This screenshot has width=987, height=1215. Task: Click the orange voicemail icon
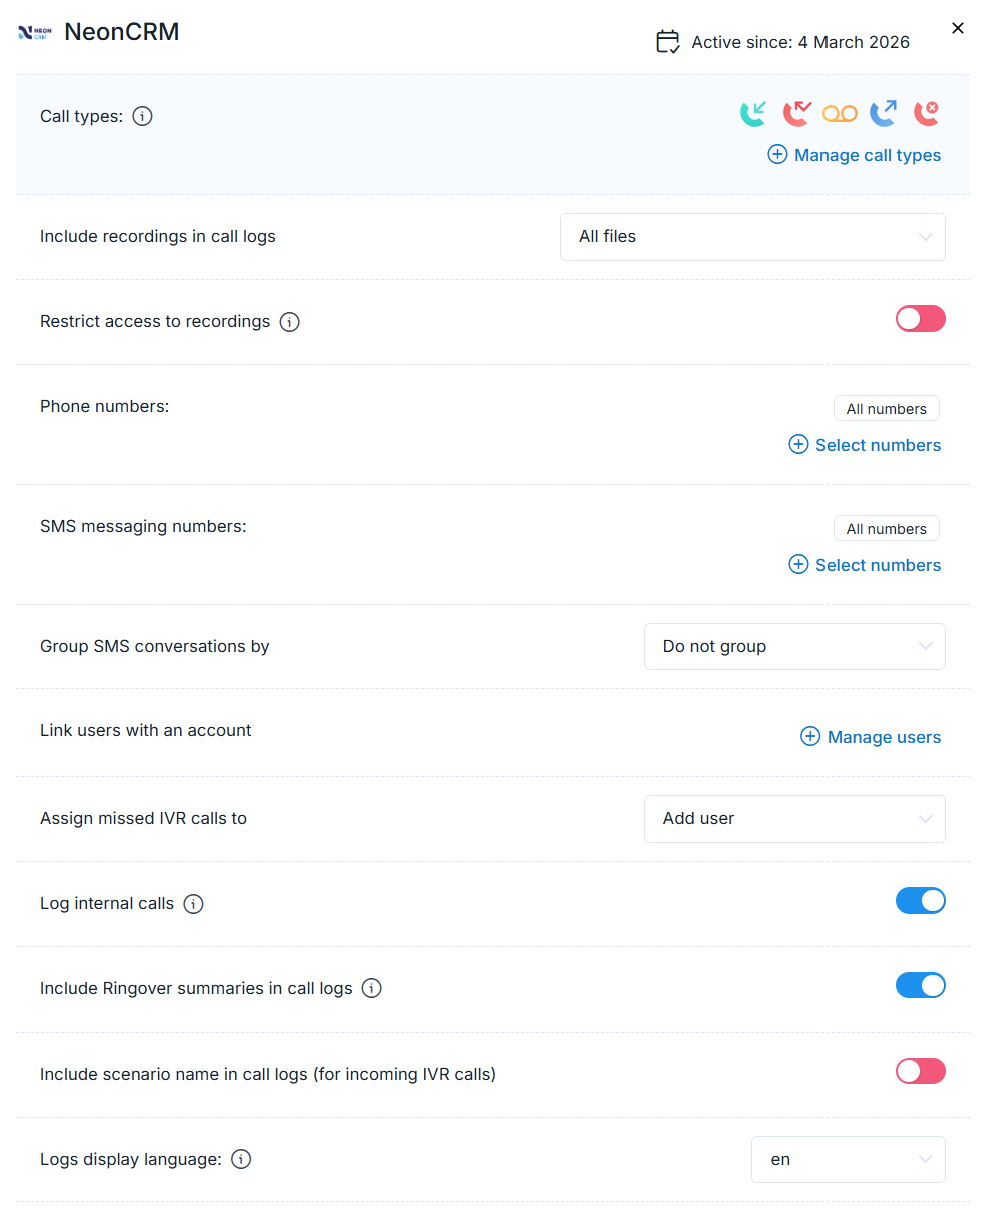[840, 114]
